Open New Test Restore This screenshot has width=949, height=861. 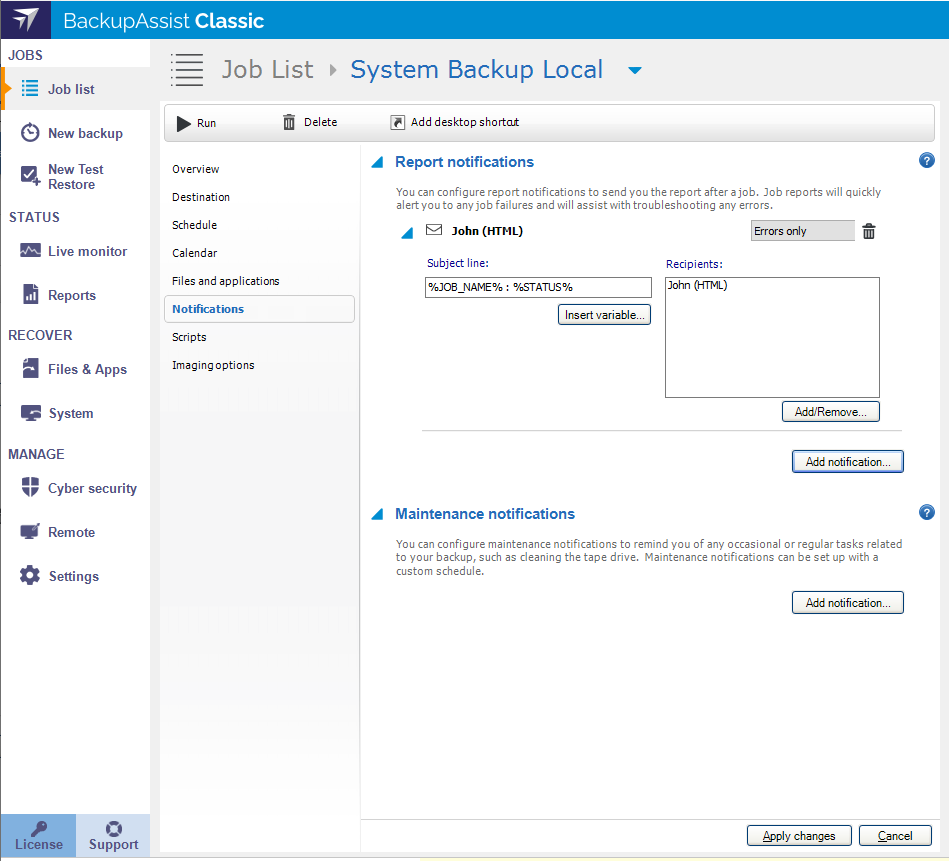click(75, 177)
